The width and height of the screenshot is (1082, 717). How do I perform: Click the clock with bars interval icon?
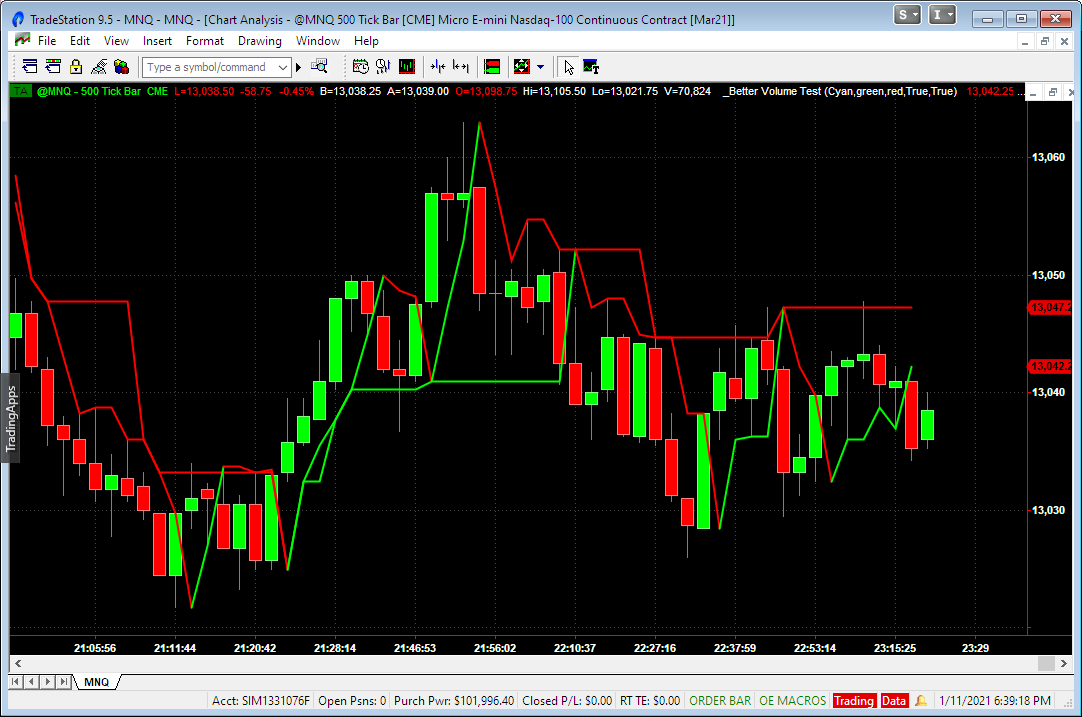click(383, 67)
